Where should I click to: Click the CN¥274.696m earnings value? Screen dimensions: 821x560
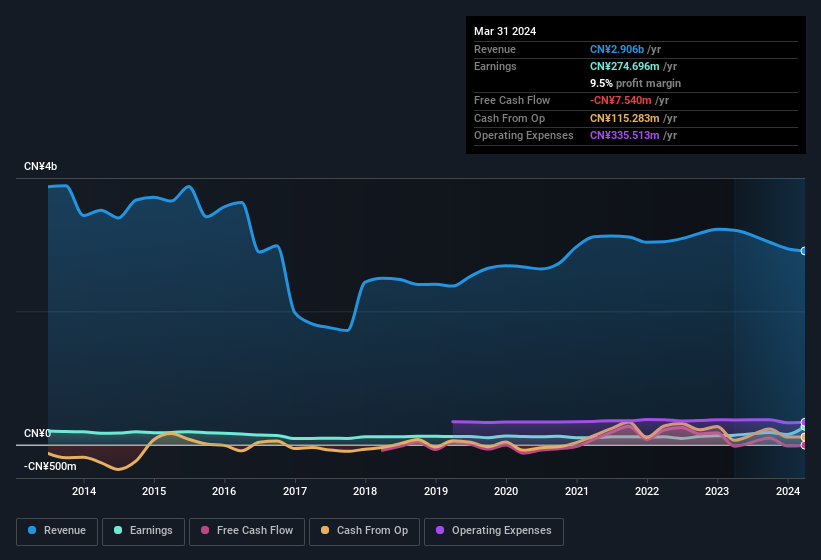click(x=625, y=66)
